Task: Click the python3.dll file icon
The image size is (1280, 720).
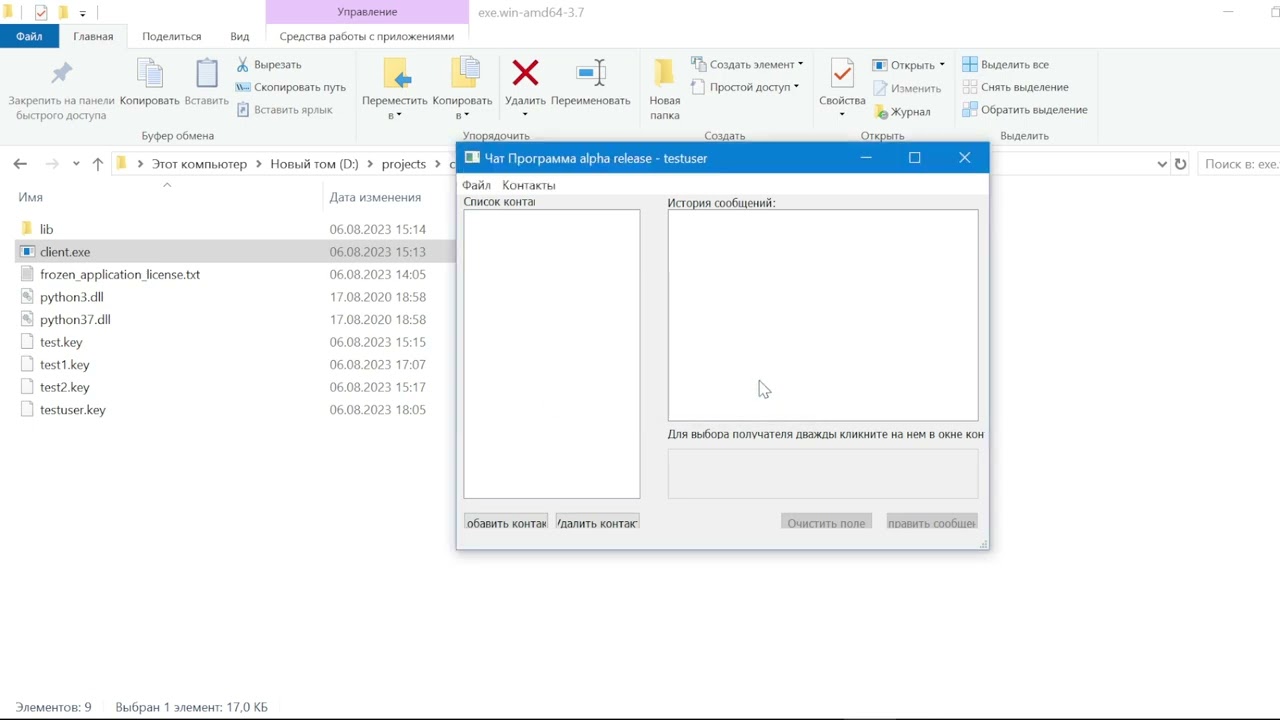Action: [27, 297]
